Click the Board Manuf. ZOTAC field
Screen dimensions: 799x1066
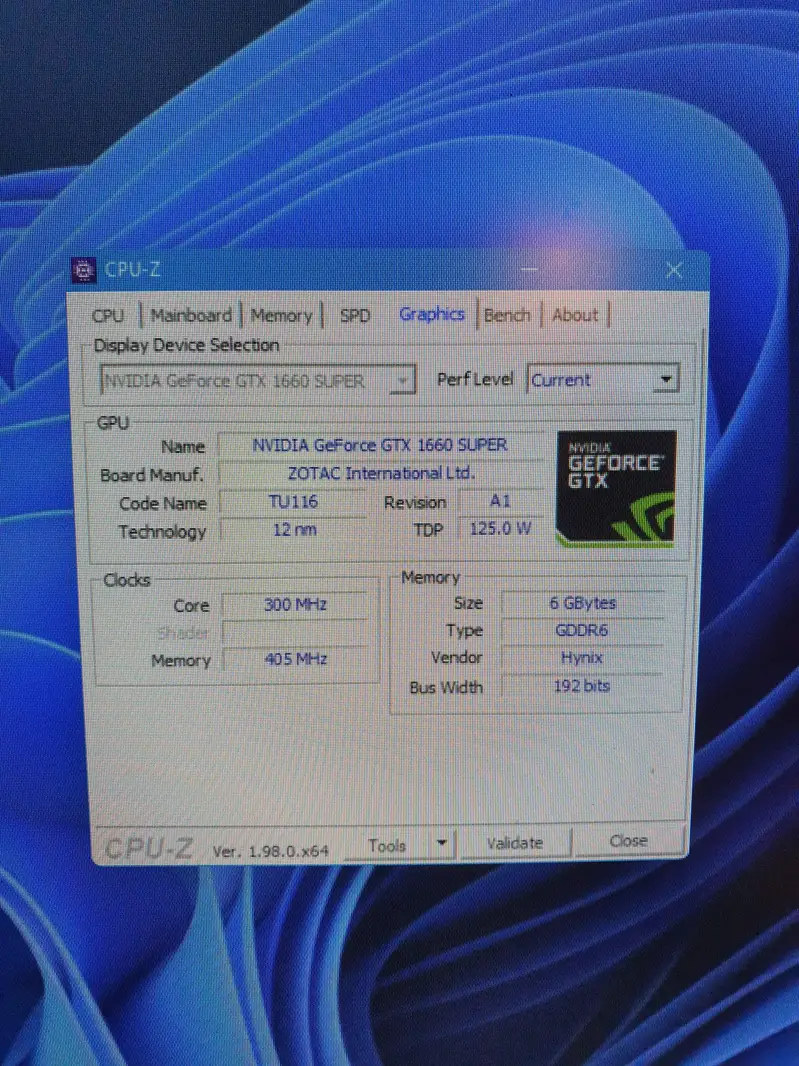click(380, 473)
